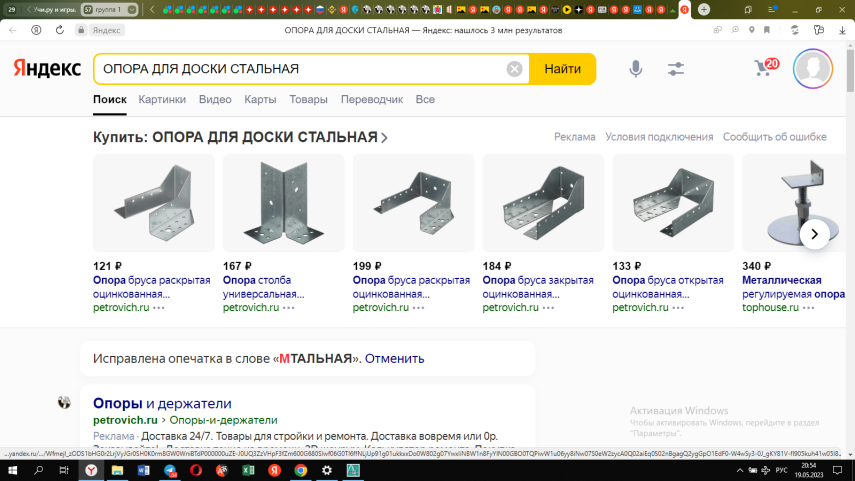Open Excel from the taskbar

(248, 470)
